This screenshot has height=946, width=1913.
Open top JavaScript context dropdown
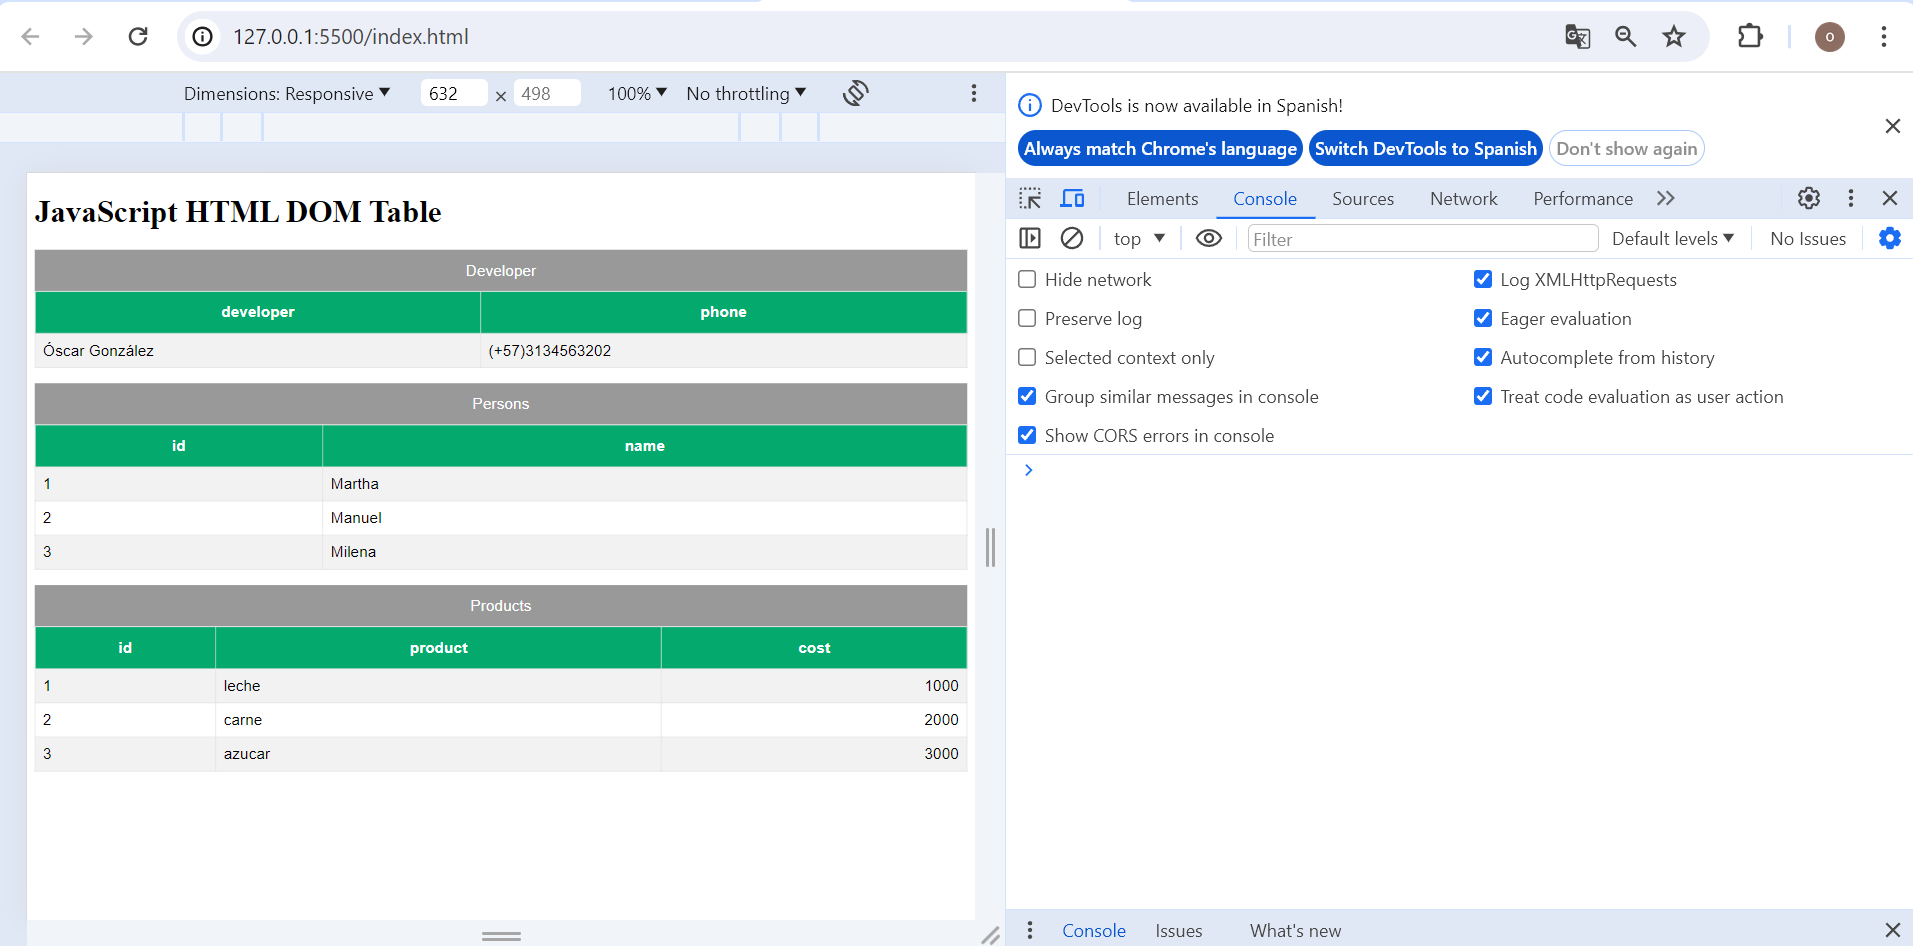tap(1139, 238)
